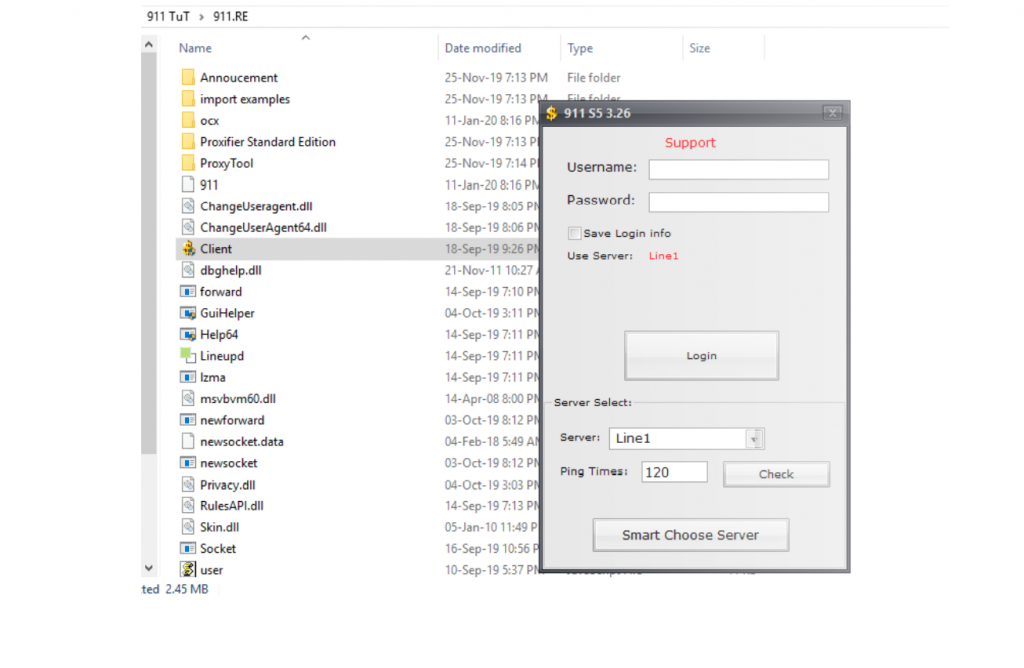
Task: Click the Check ping button
Action: (x=776, y=474)
